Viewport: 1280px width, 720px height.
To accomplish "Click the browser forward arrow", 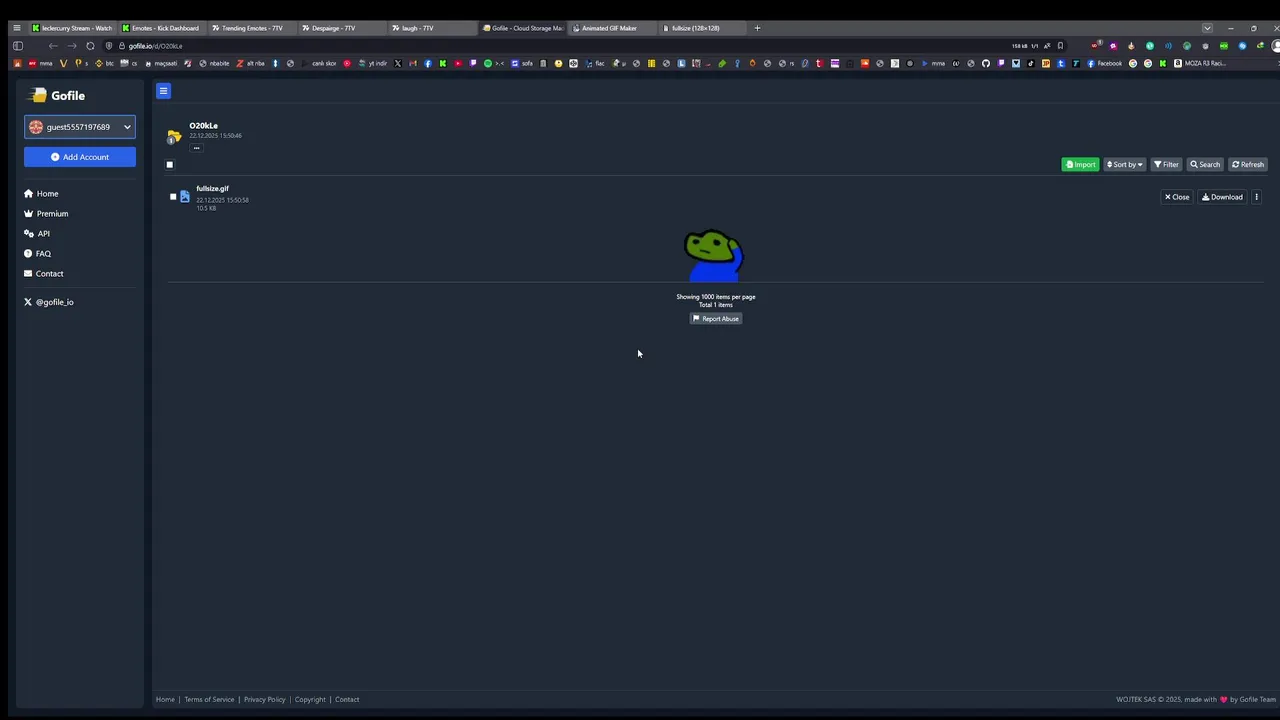I will pos(71,46).
